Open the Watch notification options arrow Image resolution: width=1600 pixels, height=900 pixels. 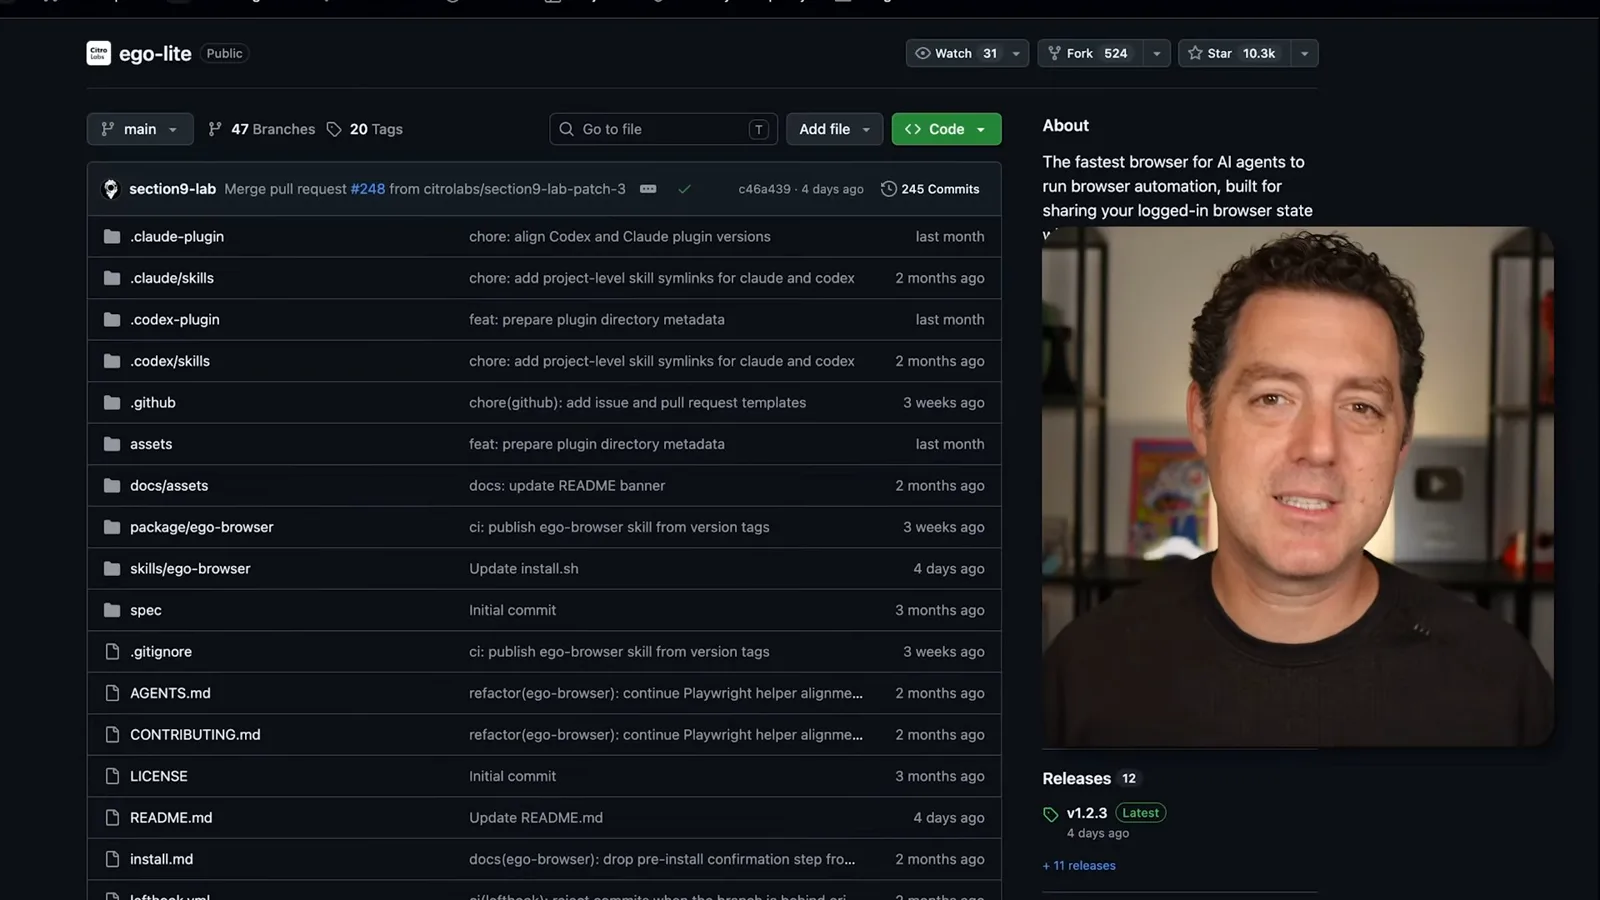click(x=1016, y=53)
